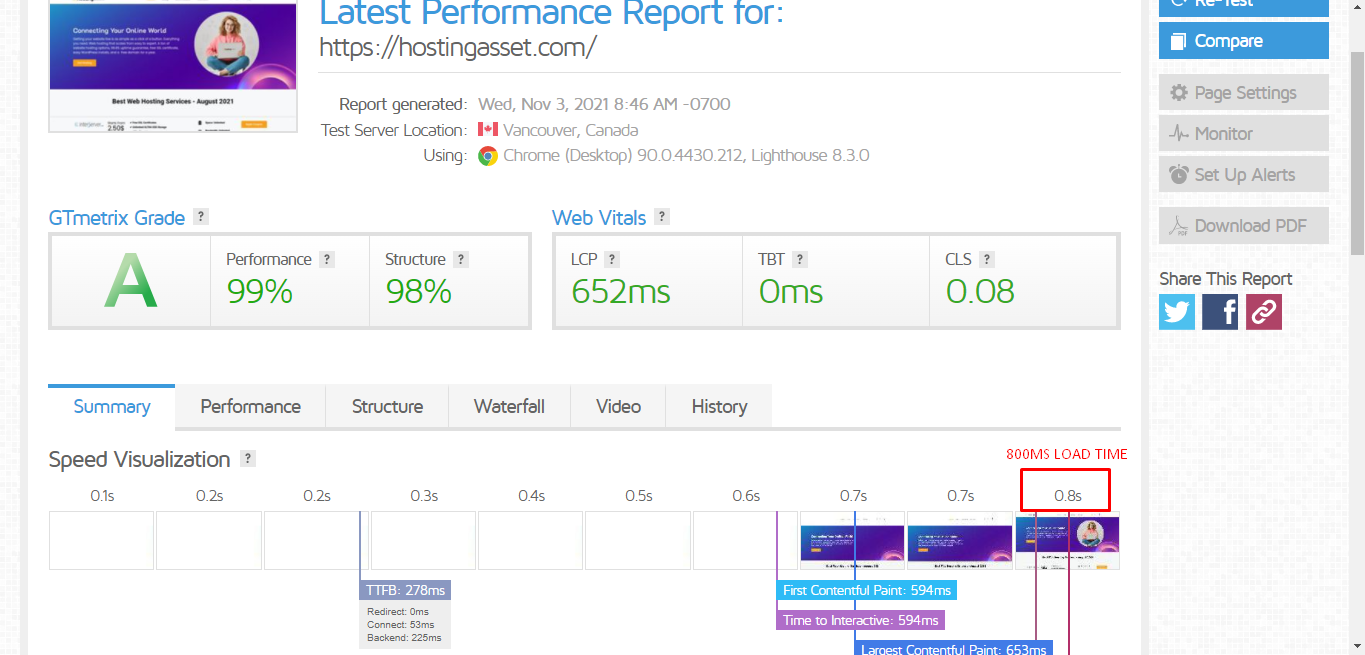Share the report on Facebook

[x=1220, y=312]
